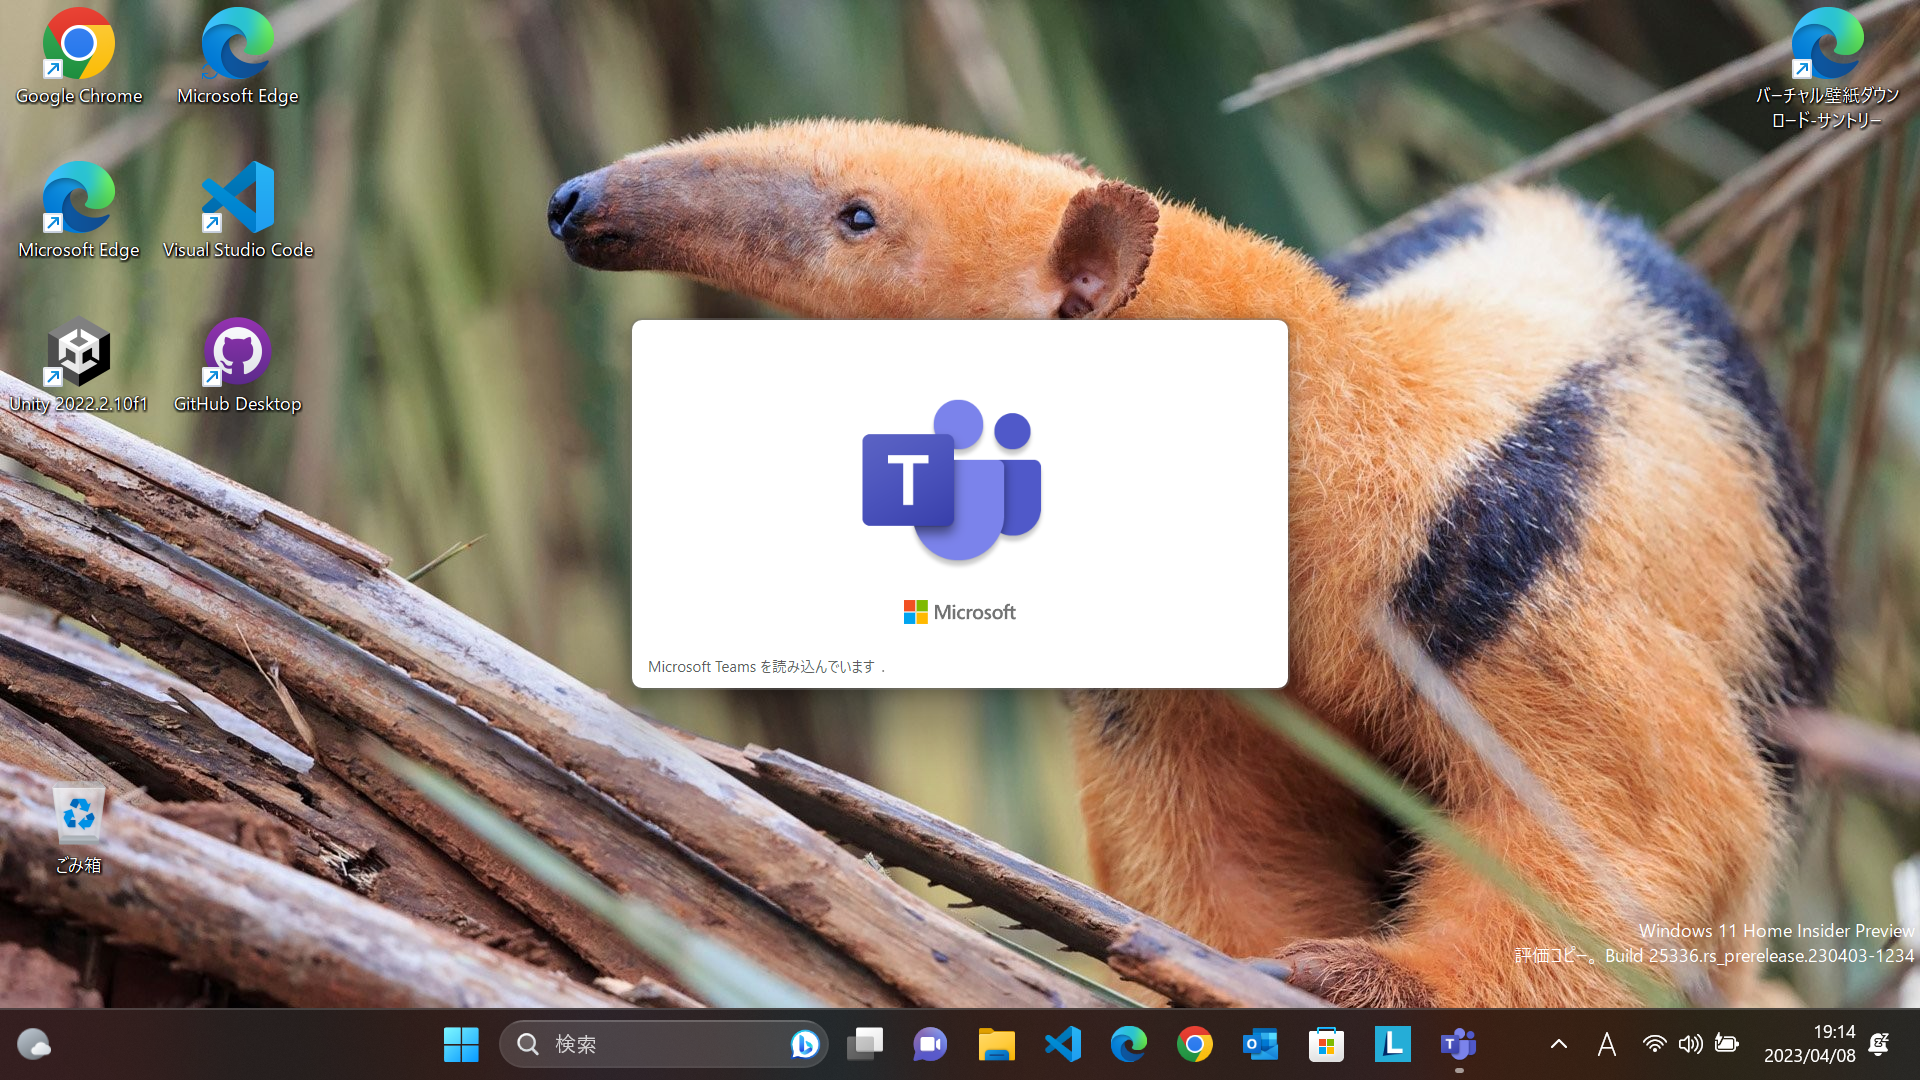Click the Microsoft logo on the Teams splash
1920x1080 pixels.
pyautogui.click(x=960, y=612)
